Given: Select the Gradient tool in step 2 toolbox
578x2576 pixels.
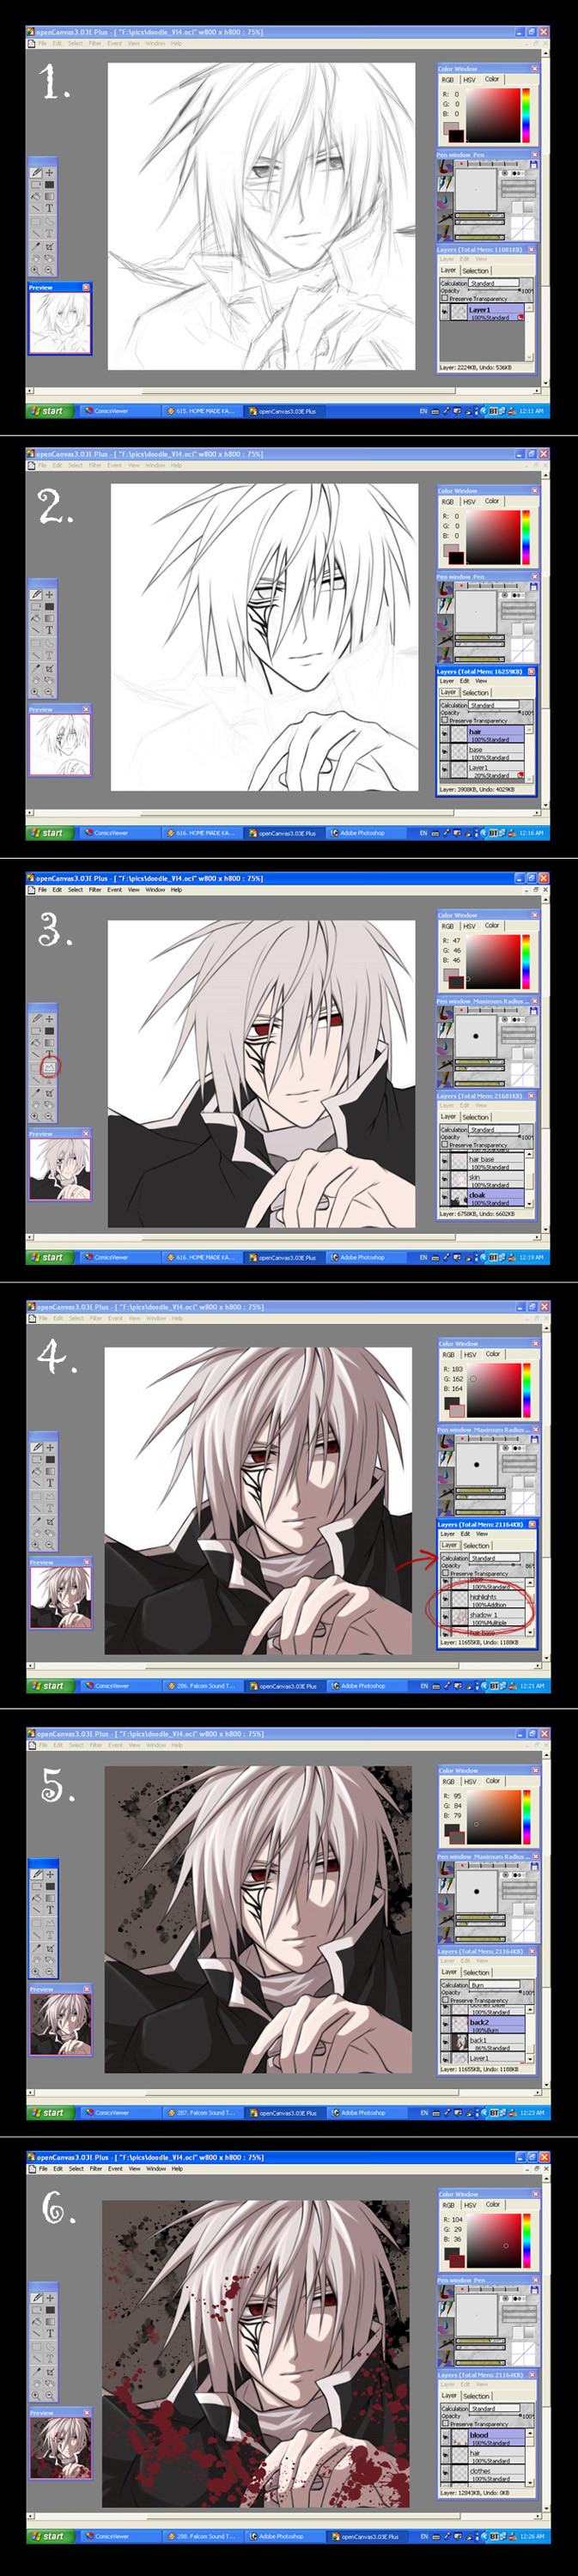Looking at the screenshot, I should pos(50,619).
